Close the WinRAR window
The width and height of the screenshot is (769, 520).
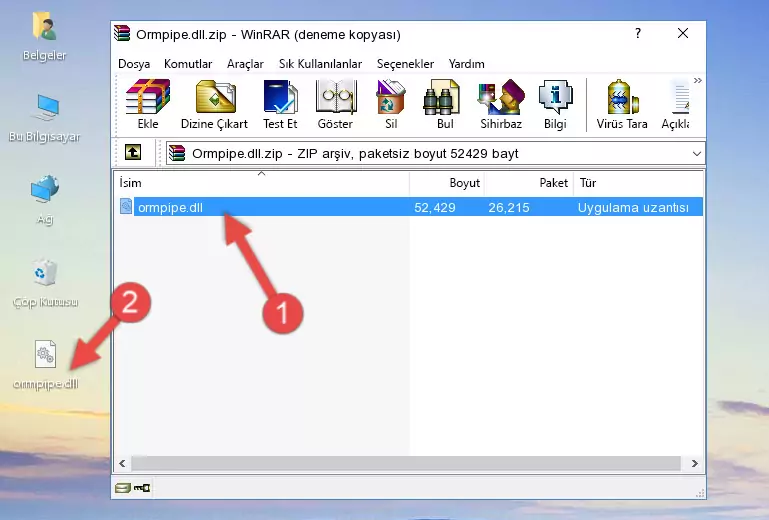(683, 33)
